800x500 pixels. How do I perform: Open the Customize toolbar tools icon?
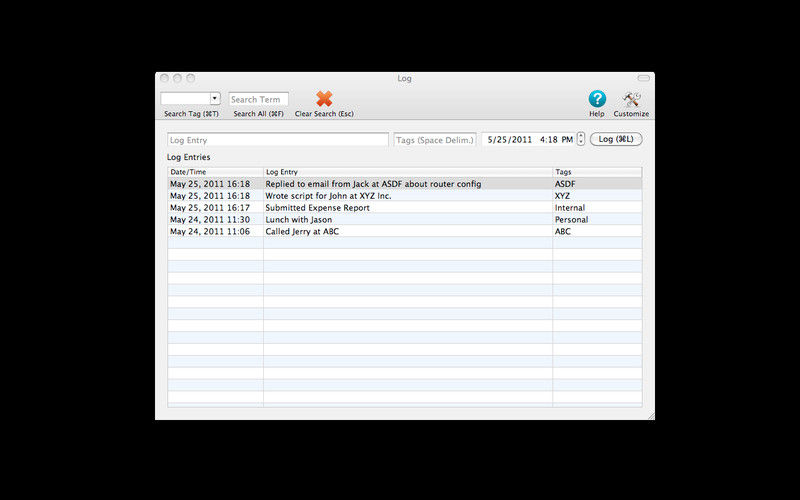(x=631, y=99)
